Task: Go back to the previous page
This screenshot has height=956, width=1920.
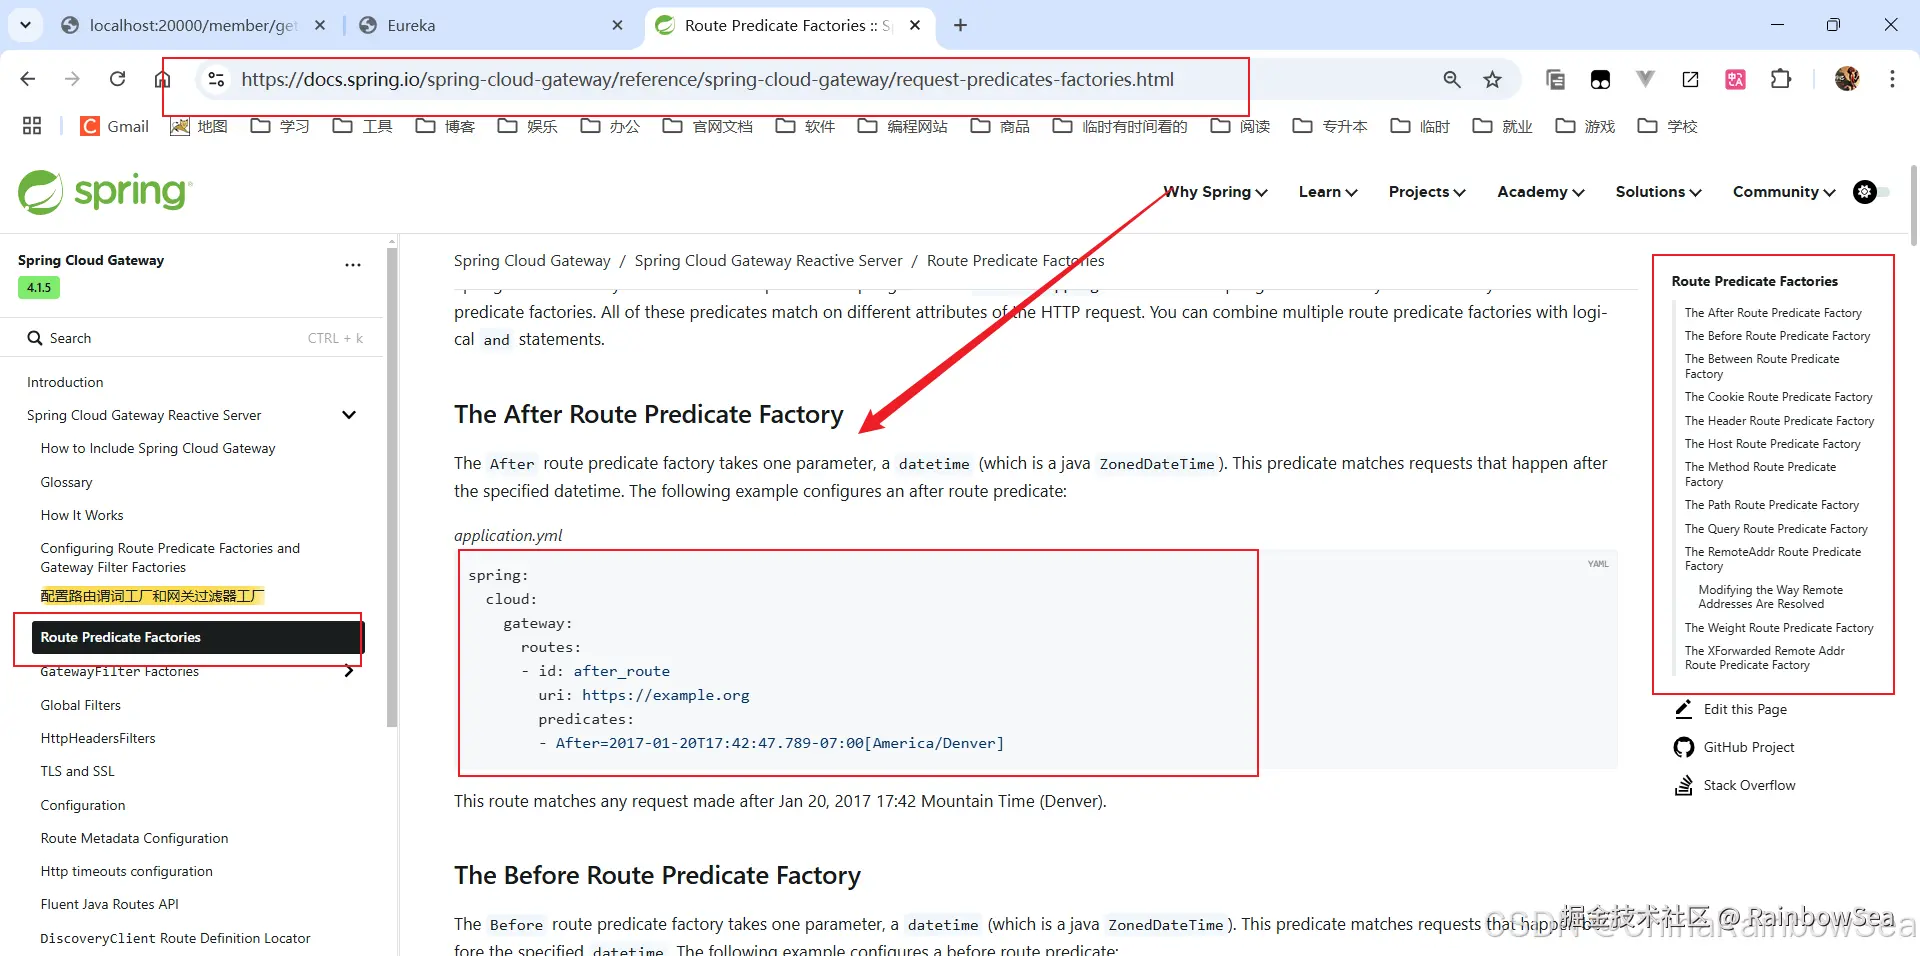Action: pyautogui.click(x=28, y=79)
